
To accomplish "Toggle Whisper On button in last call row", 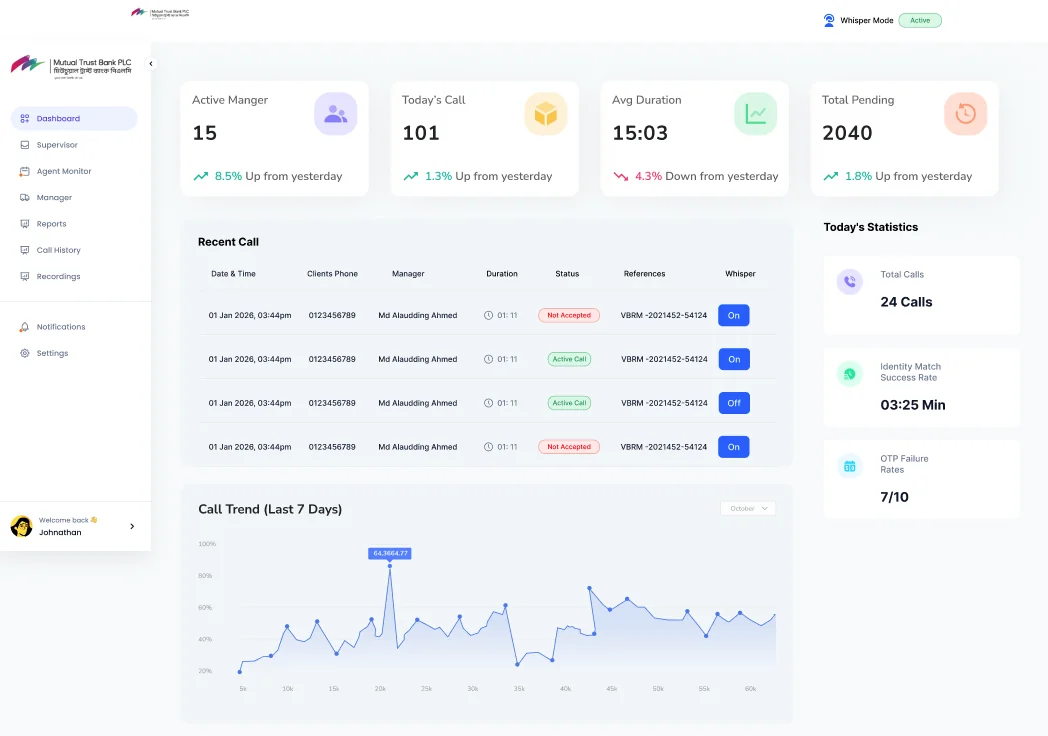I will pyautogui.click(x=733, y=447).
